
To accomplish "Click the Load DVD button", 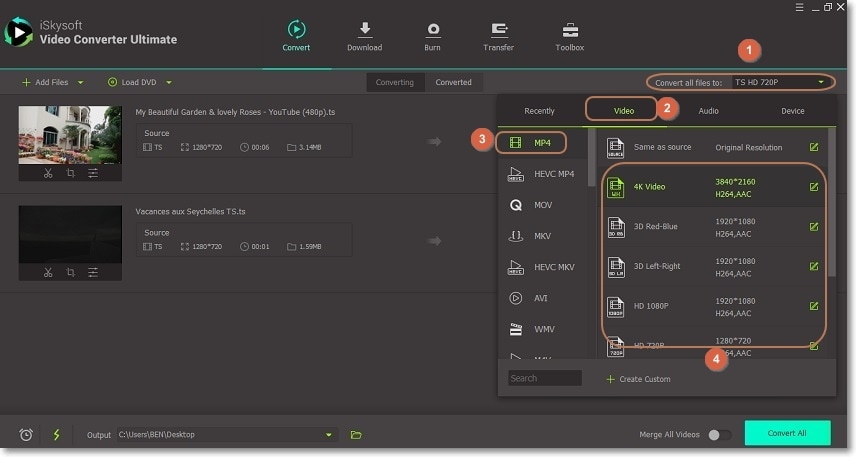I will (x=132, y=82).
